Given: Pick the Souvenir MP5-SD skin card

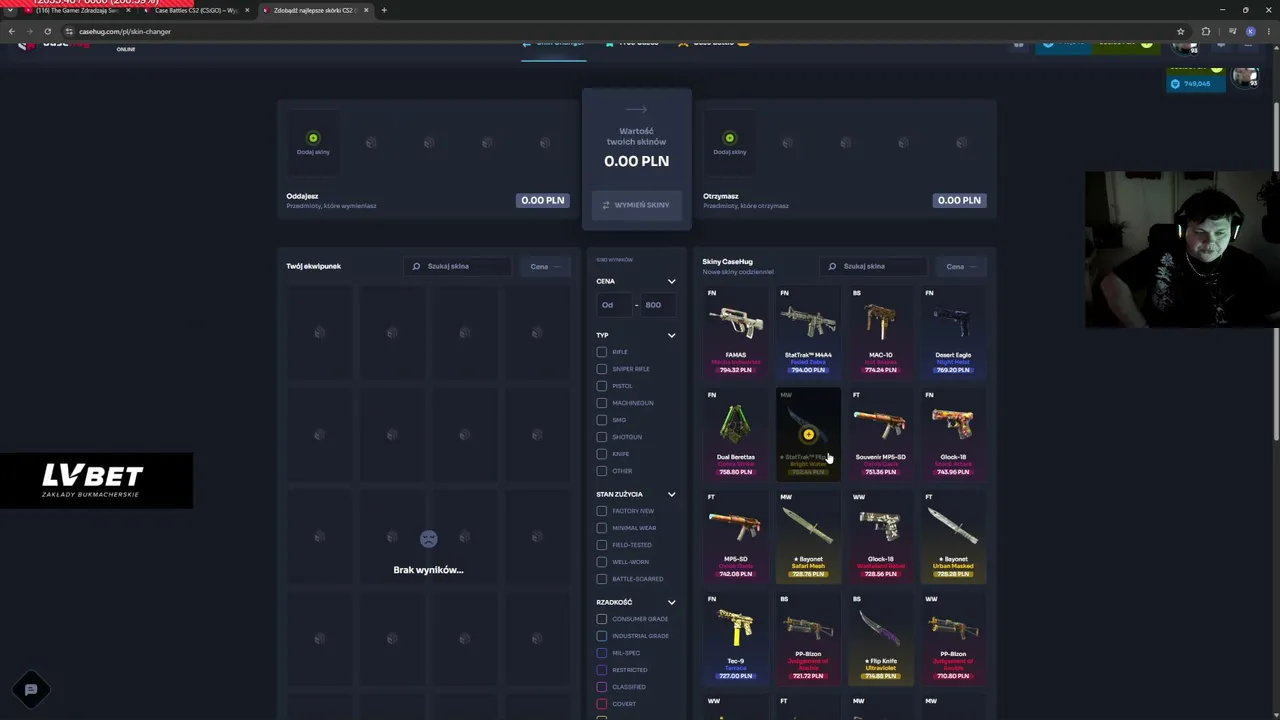Looking at the screenshot, I should (x=881, y=434).
